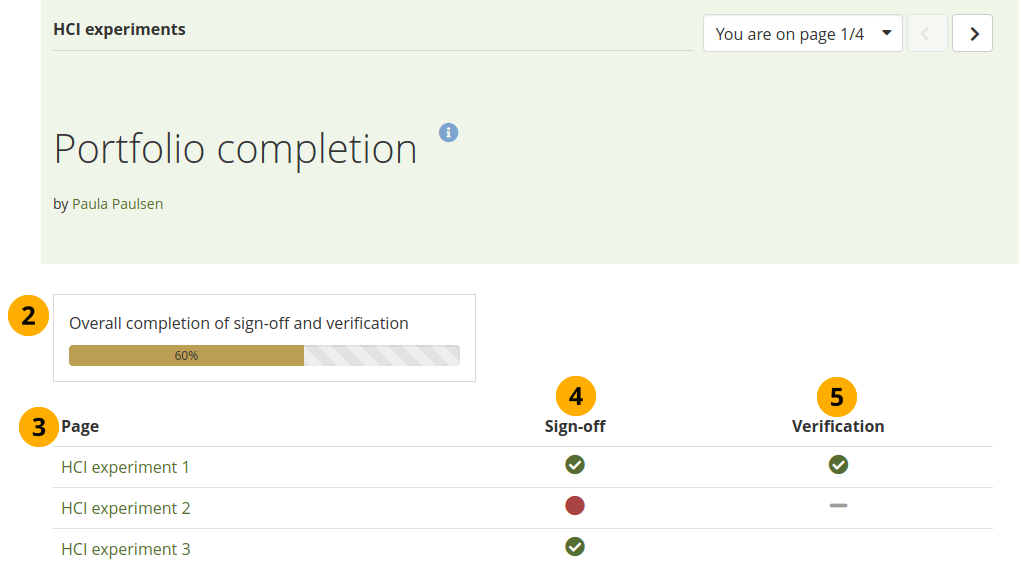The height and width of the screenshot is (572, 1019).
Task: Click the HCI experiments collection title
Action: coord(119,30)
